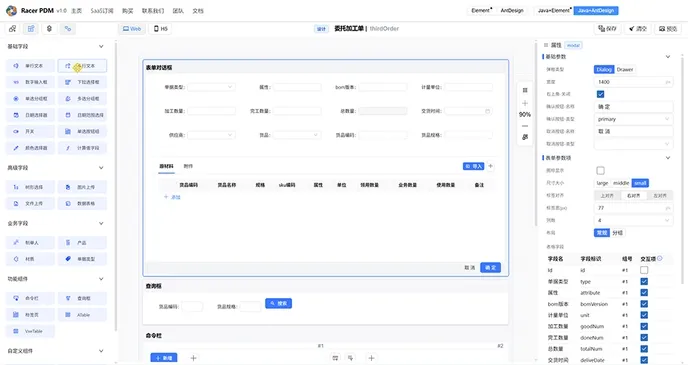This screenshot has width=688, height=365.
Task: Click the blue 确定 confirm button in dialog
Action: pyautogui.click(x=490, y=267)
